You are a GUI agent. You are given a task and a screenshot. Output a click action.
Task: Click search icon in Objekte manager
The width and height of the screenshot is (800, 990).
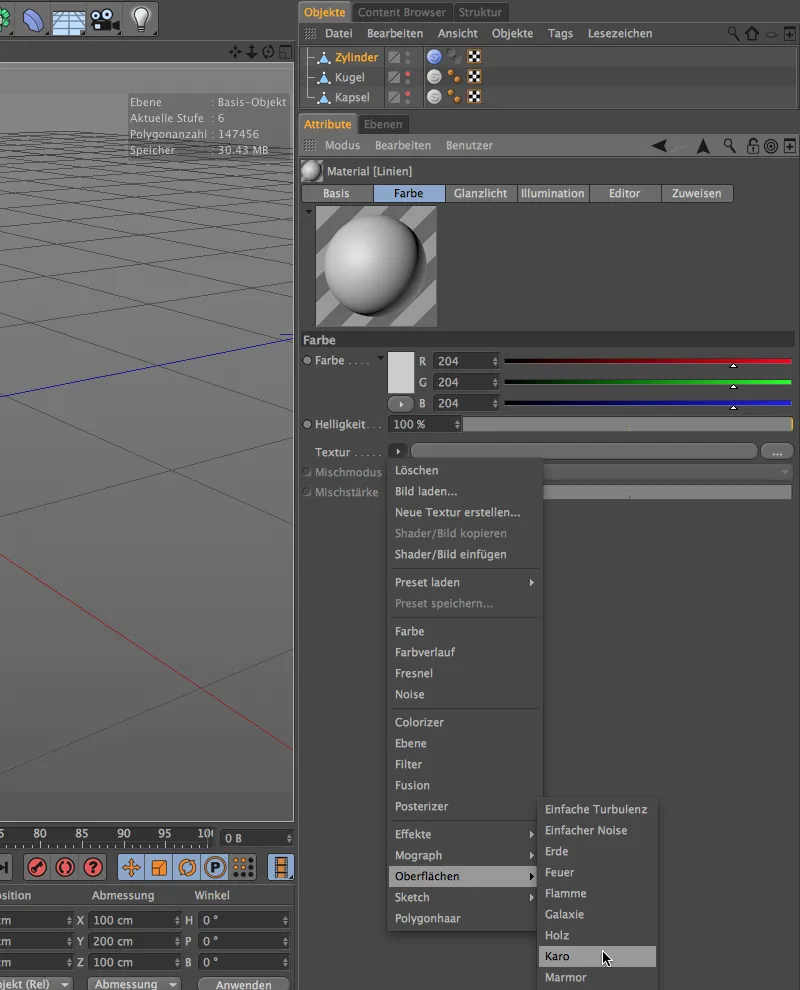732,33
